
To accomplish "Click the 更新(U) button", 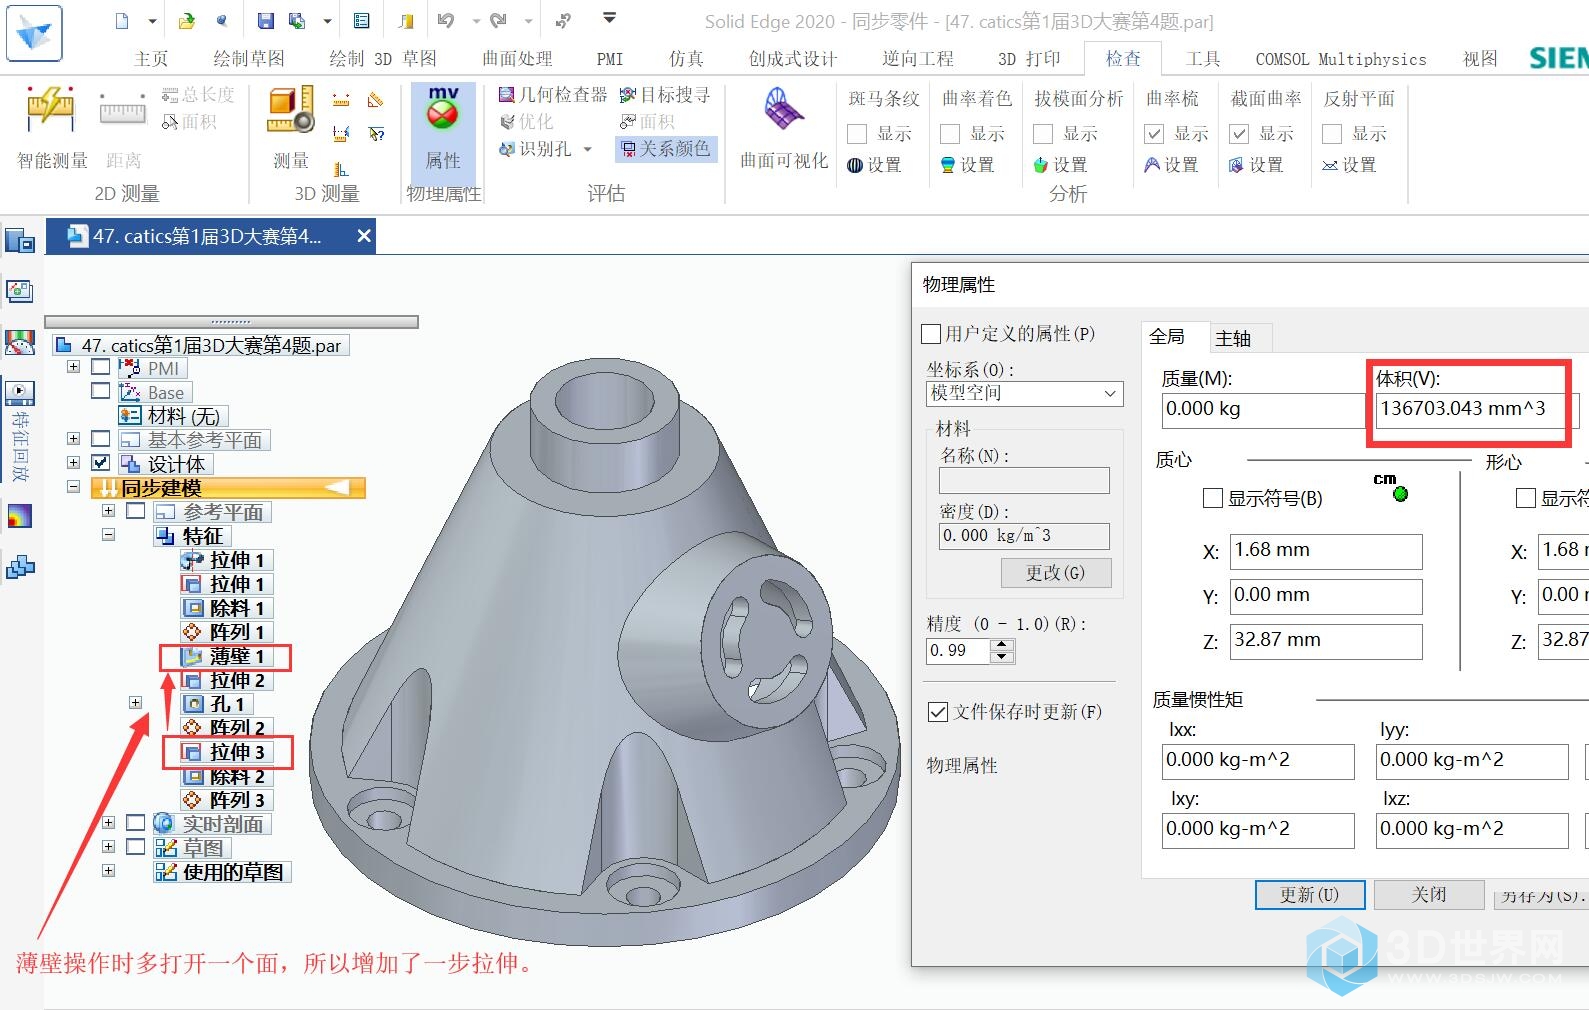I will pos(1309,895).
